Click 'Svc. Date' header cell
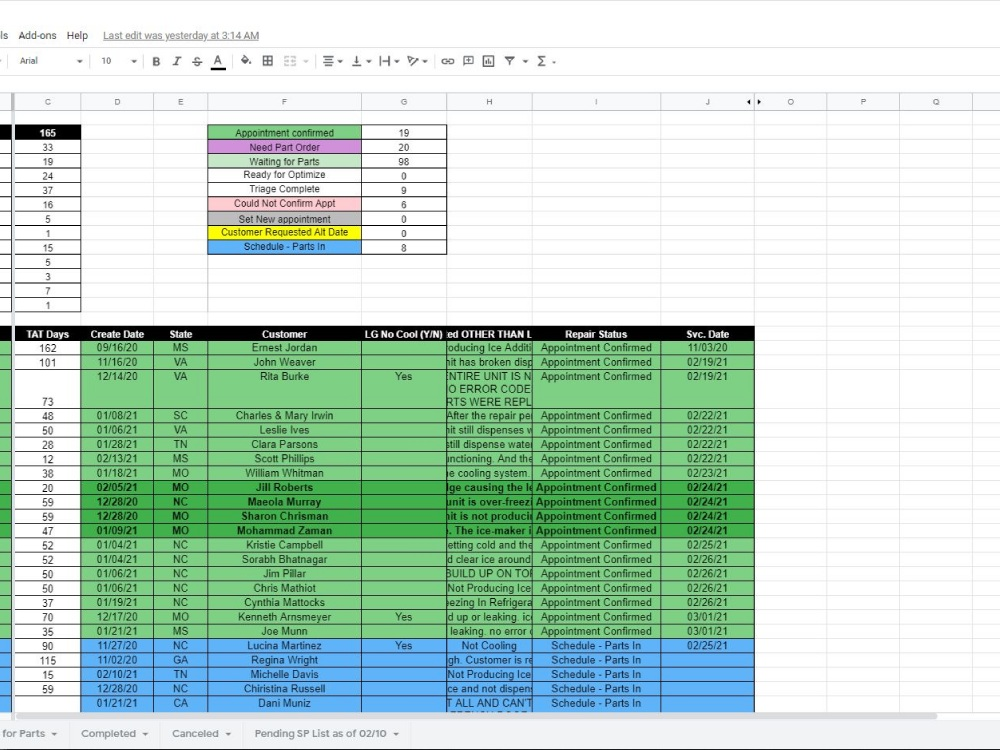Screen dimensions: 1000x750 point(707,334)
